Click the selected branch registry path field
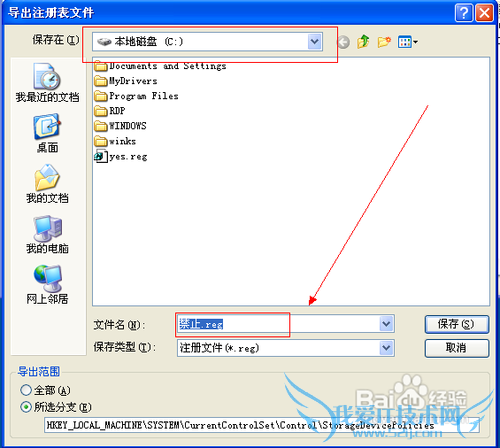This screenshot has width=500, height=448. click(262, 425)
